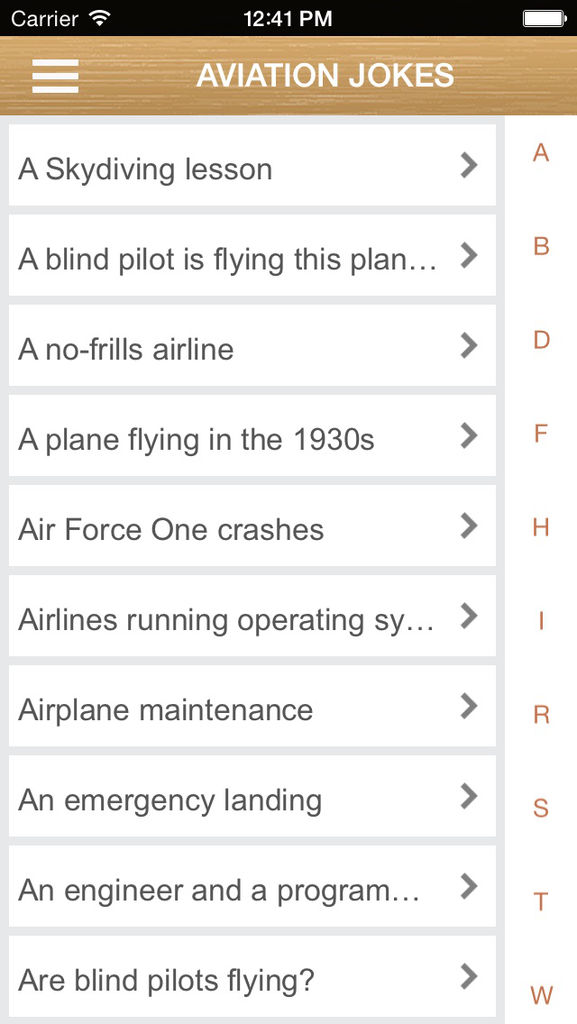
Task: Tap chevron beside Airplane maintenance
Action: click(469, 706)
